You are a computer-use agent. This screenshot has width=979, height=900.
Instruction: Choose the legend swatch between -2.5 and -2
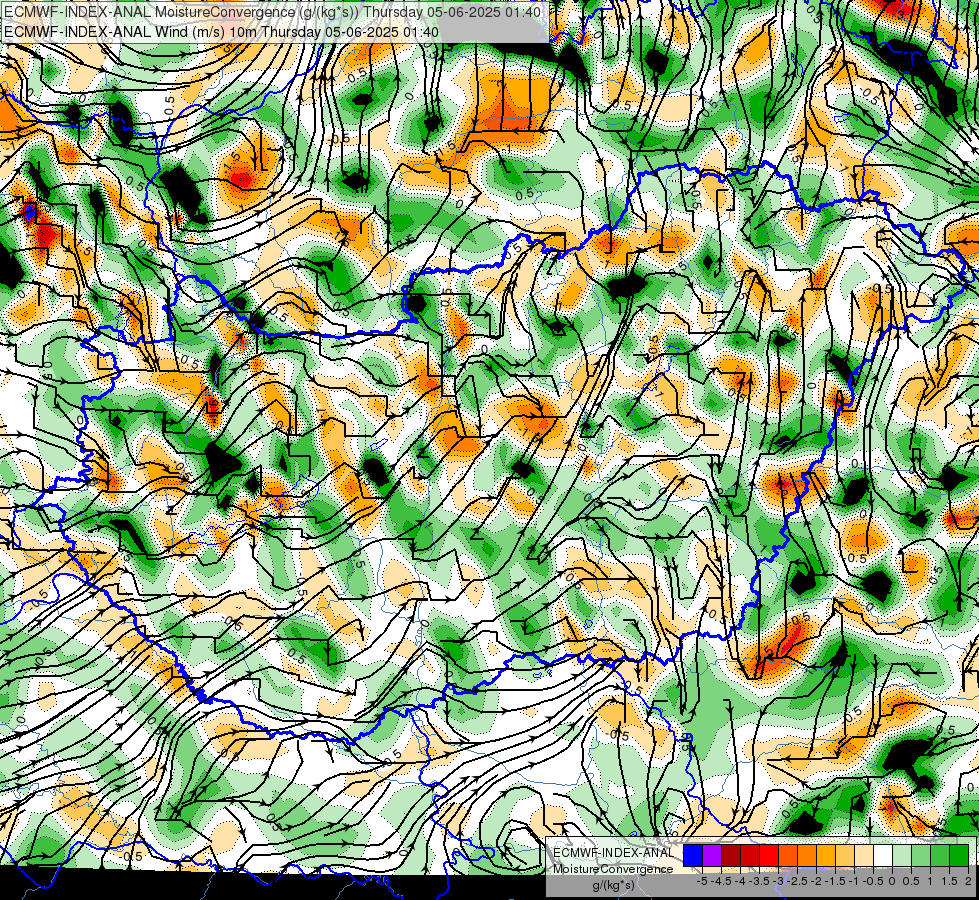[807, 855]
